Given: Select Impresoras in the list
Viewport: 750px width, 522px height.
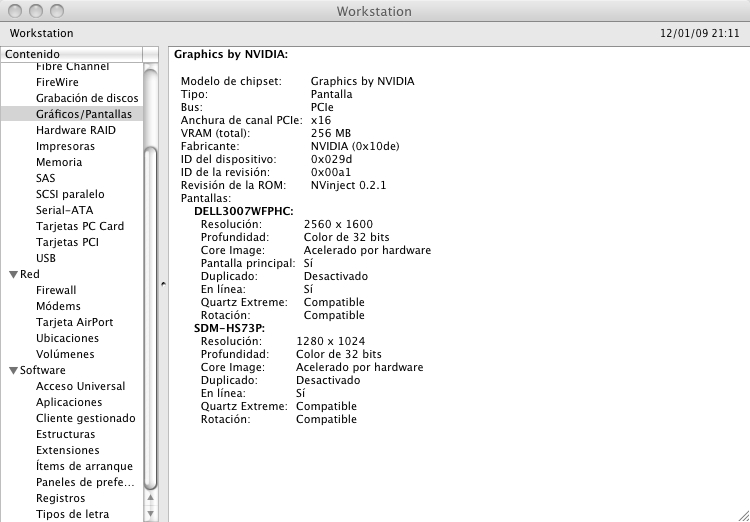Looking at the screenshot, I should (65, 146).
